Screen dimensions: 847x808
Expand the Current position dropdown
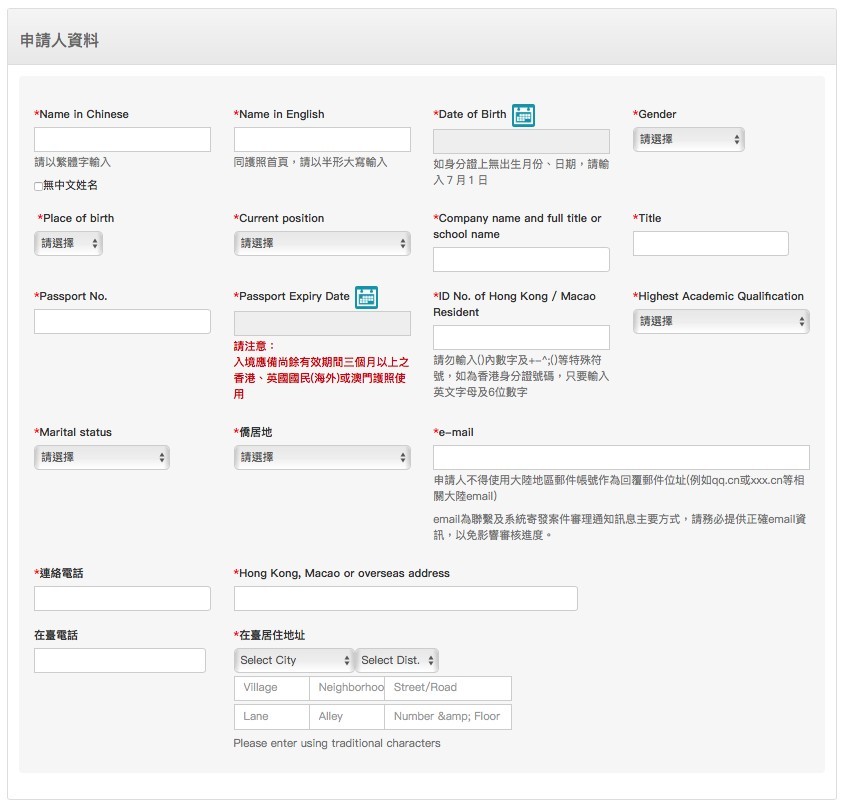[x=322, y=243]
